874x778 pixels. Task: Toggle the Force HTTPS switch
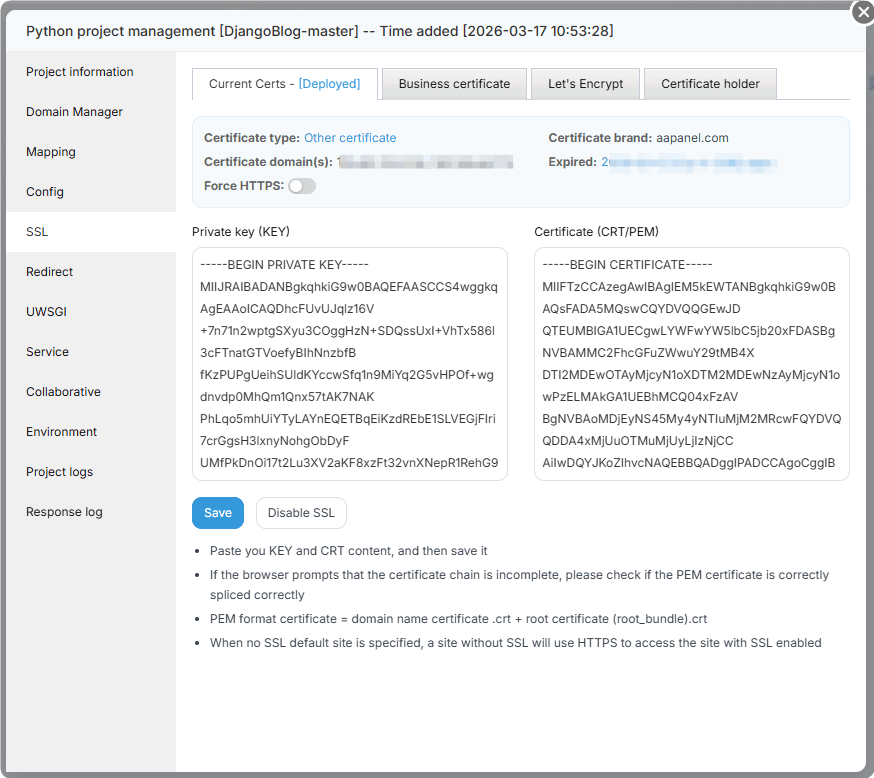(302, 186)
